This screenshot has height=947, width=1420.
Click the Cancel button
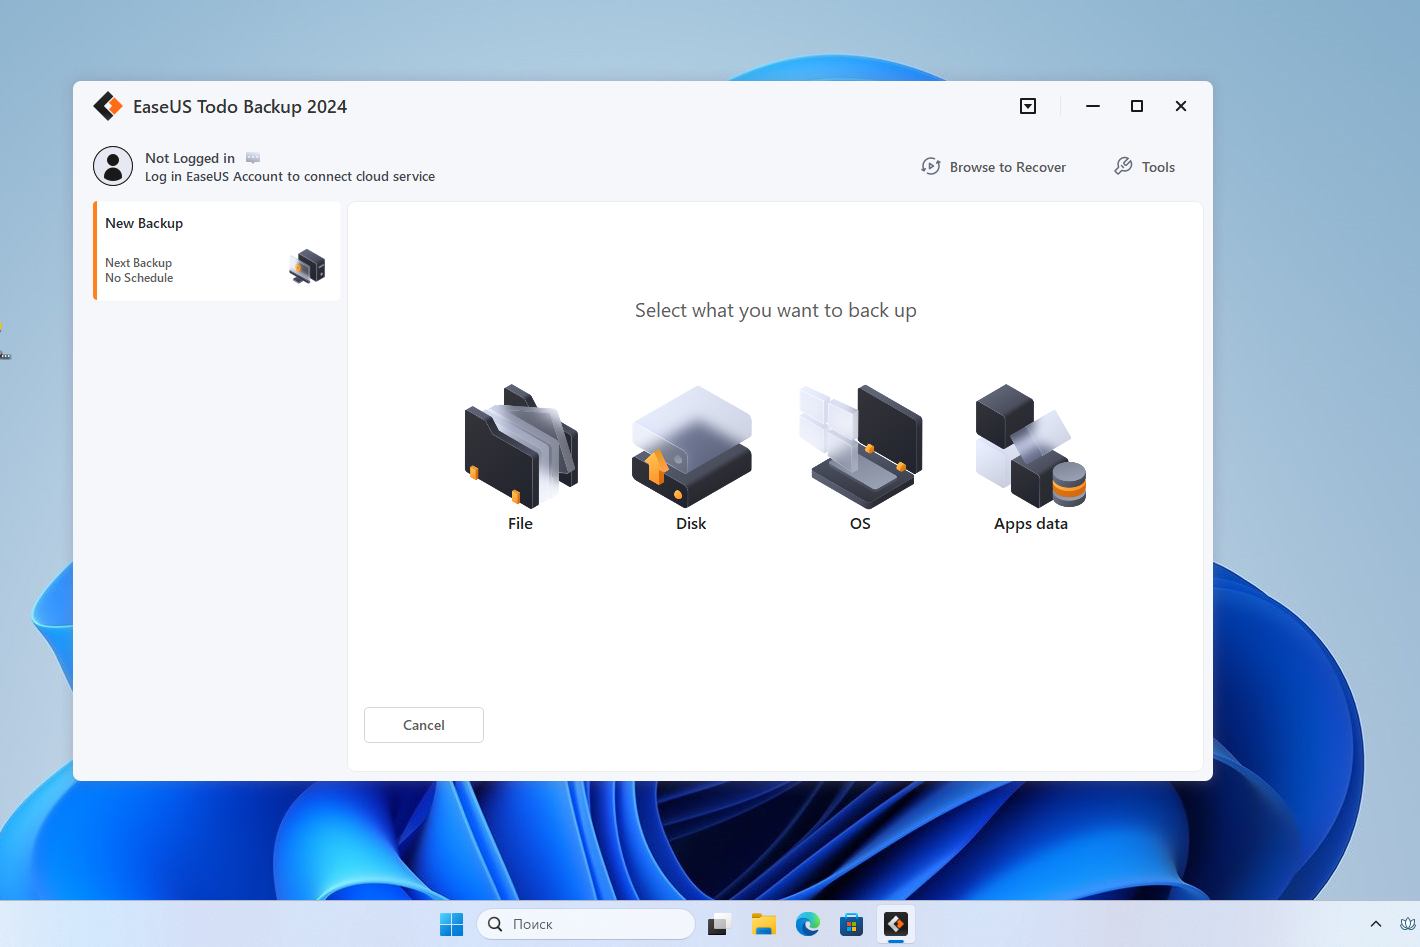424,725
